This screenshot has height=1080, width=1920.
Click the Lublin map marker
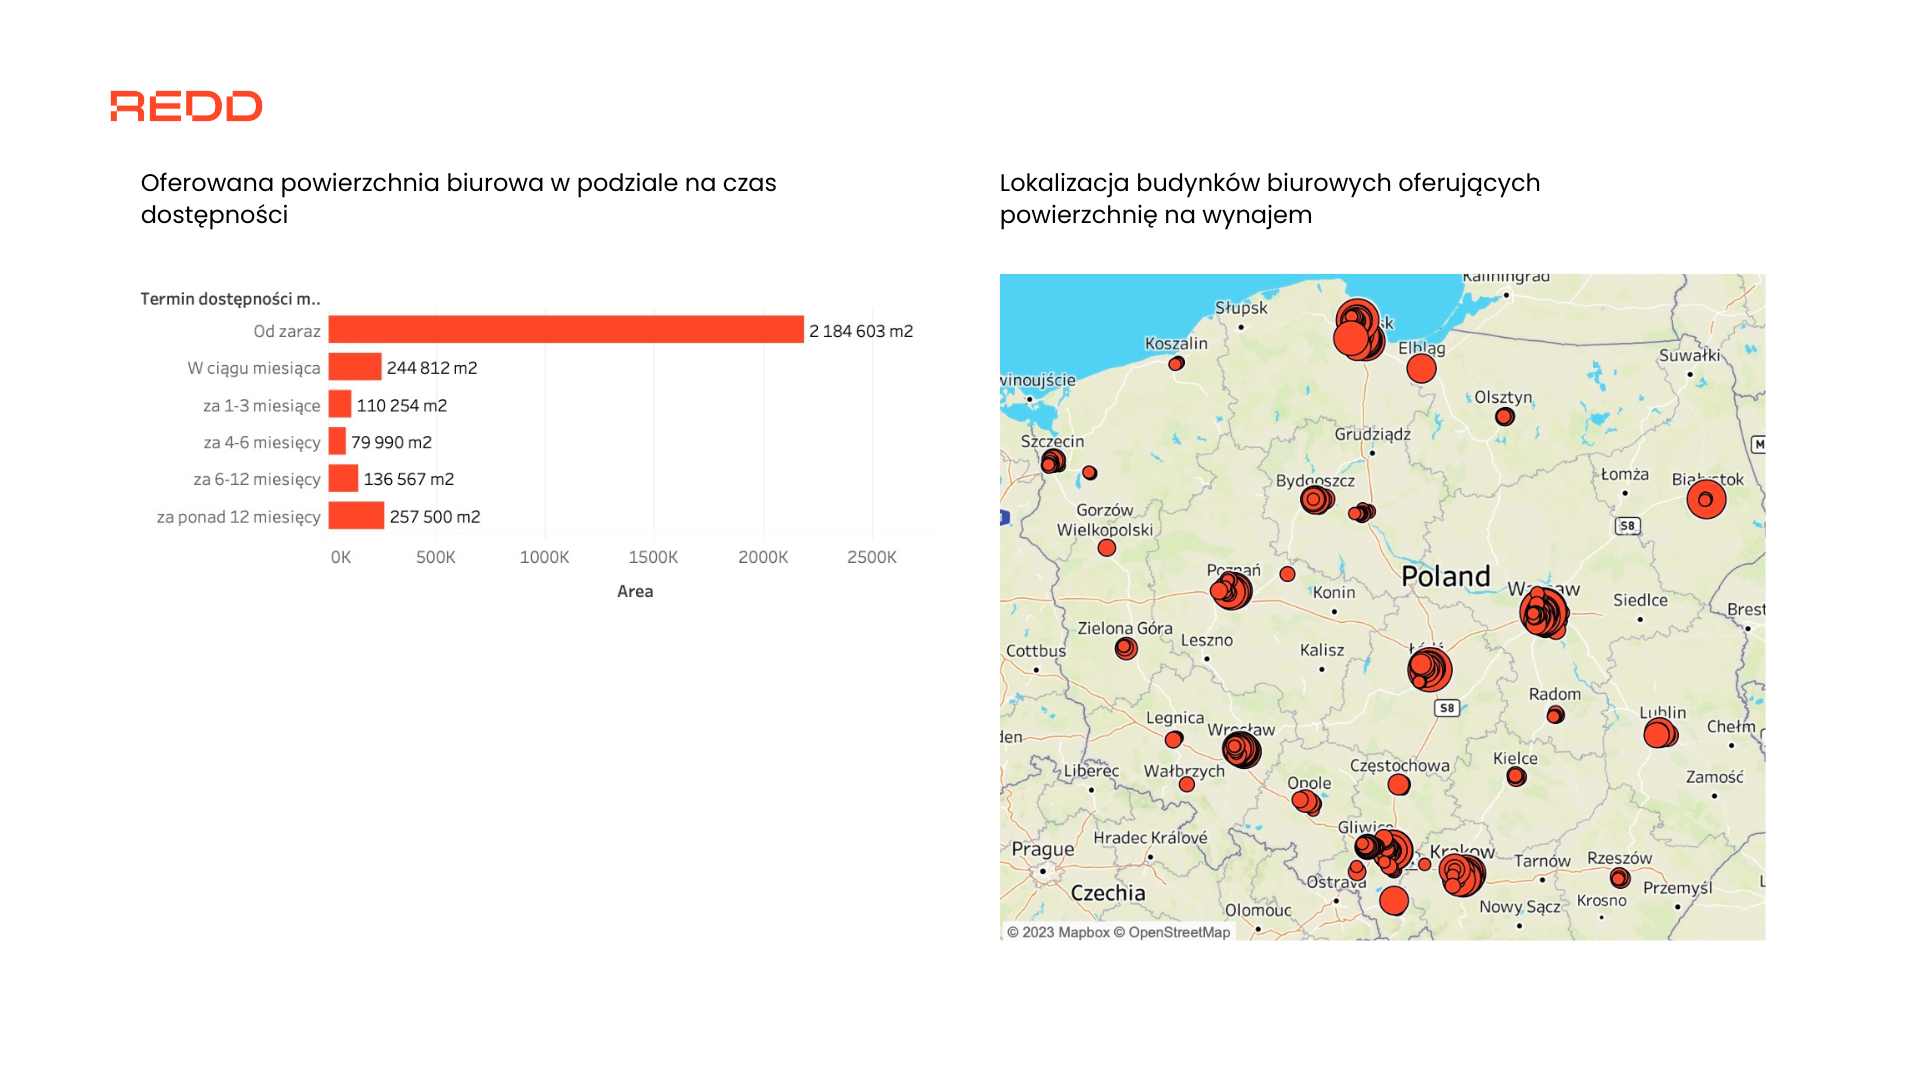coord(1660,733)
